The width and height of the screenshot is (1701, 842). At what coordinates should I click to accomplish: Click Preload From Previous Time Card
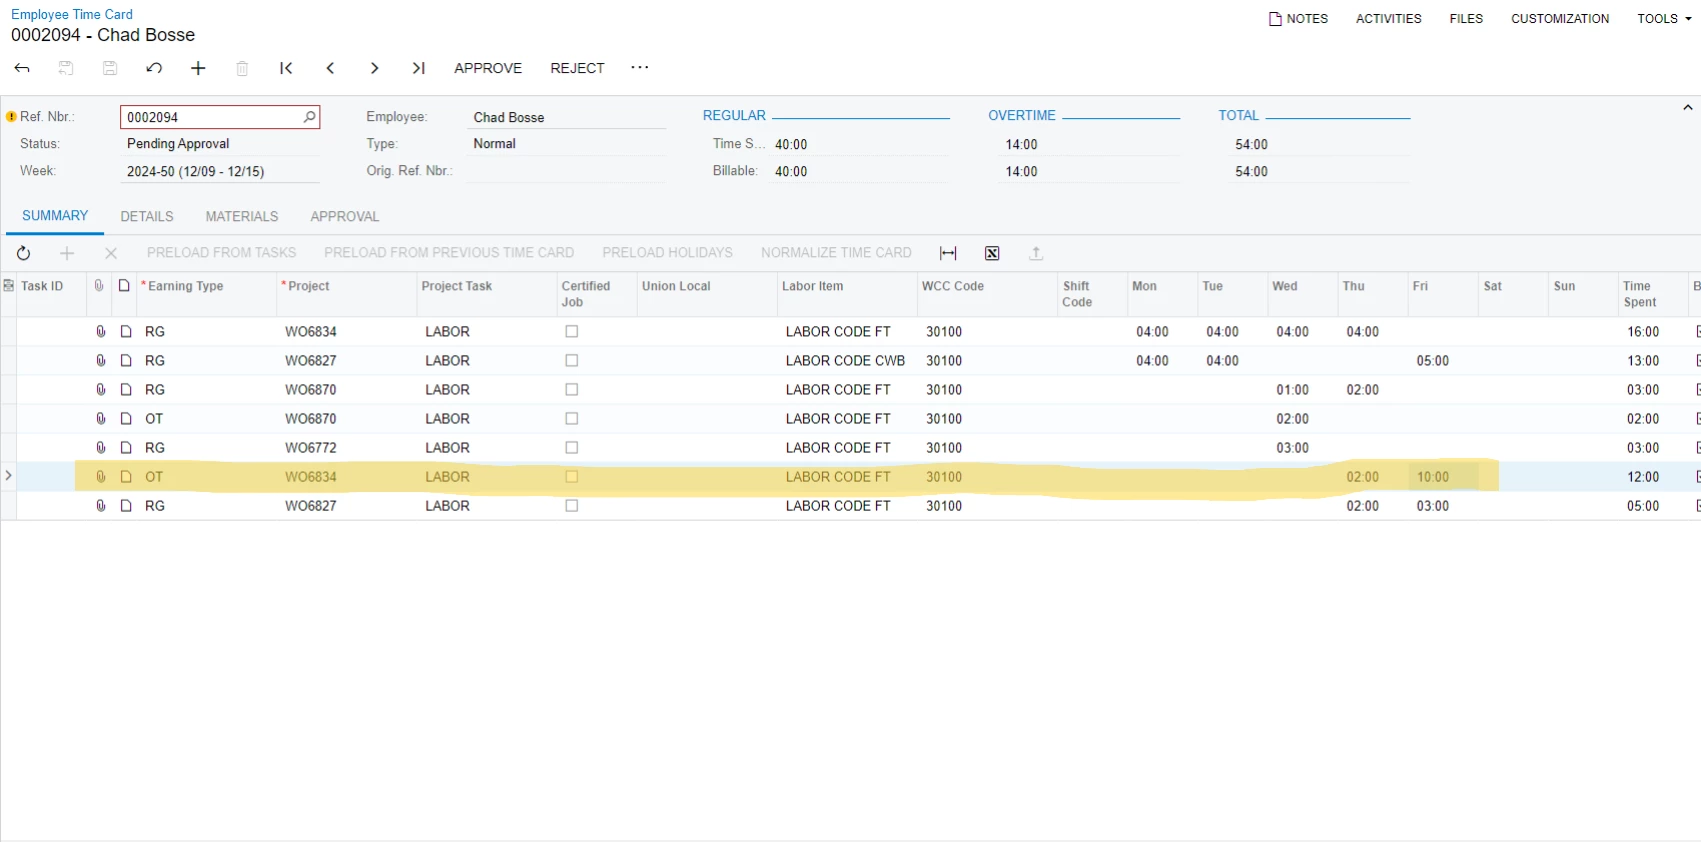449,253
